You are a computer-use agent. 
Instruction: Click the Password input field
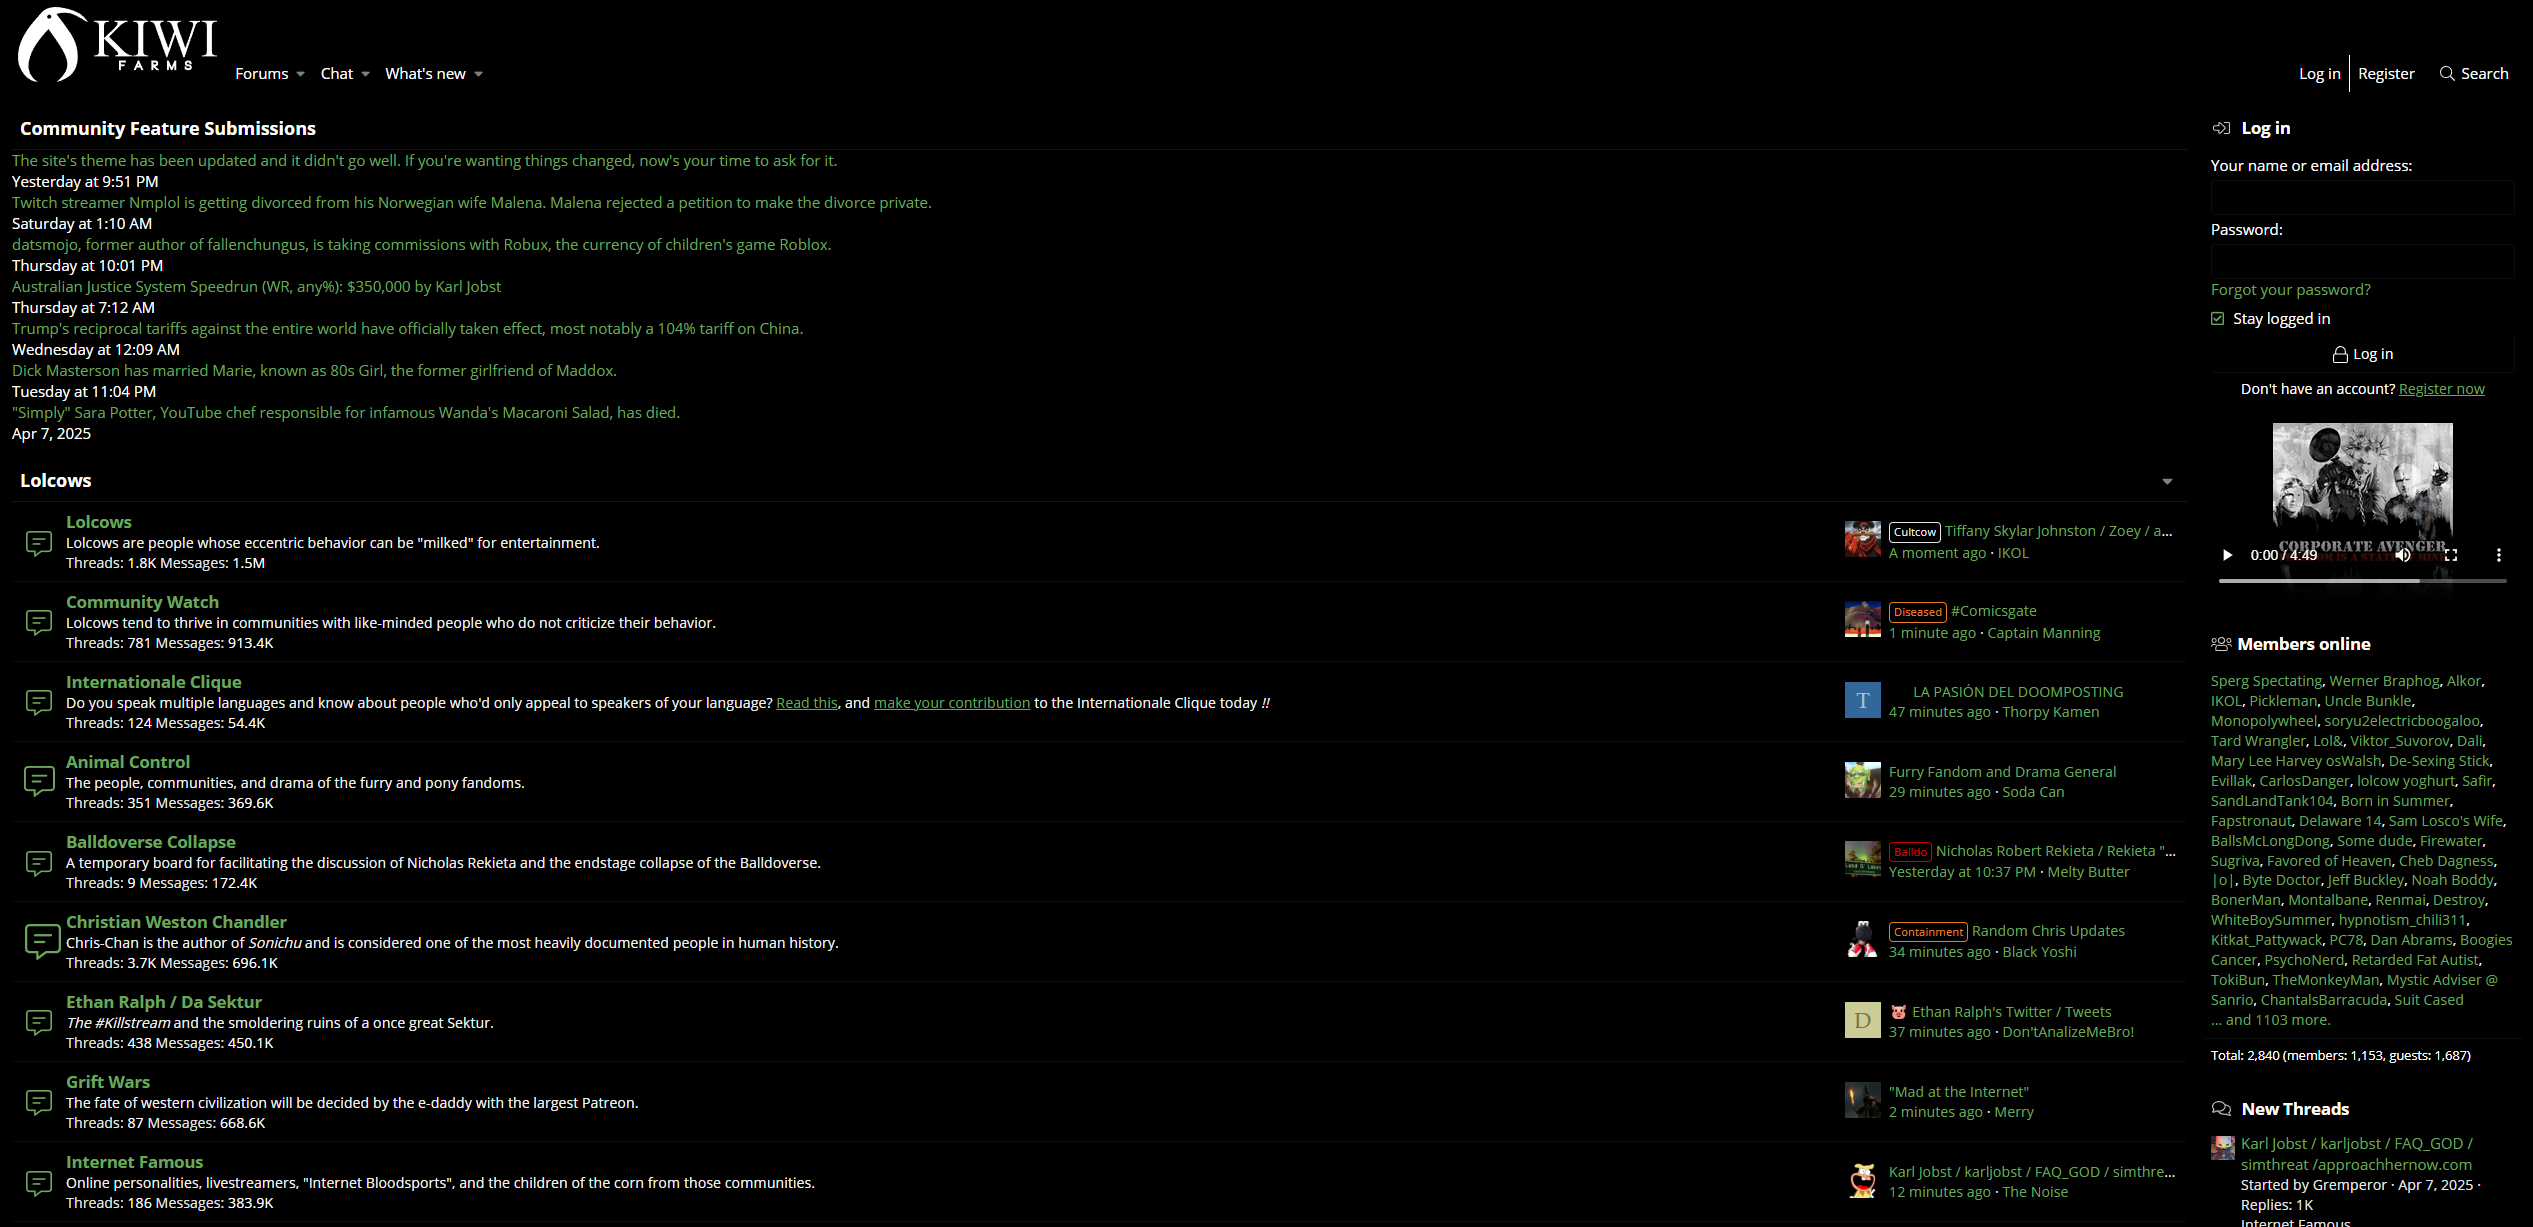(x=2361, y=261)
